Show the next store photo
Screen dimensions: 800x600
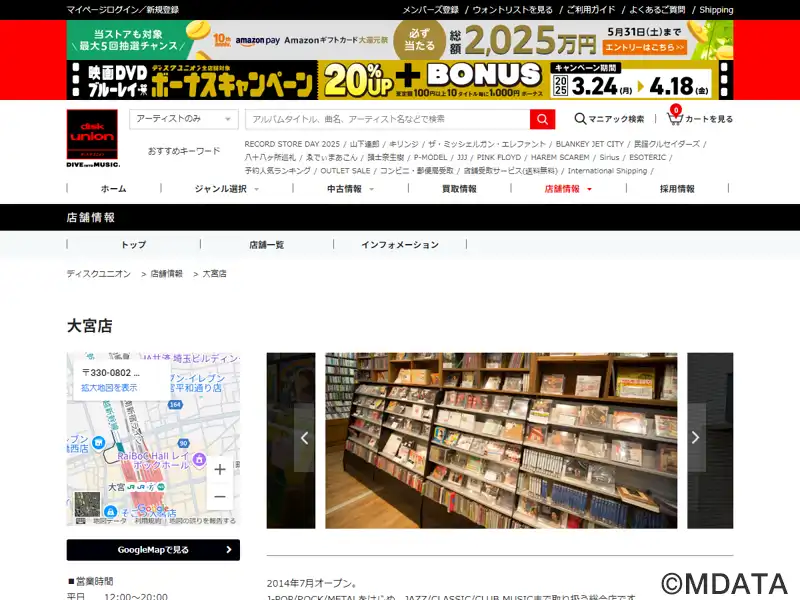click(695, 438)
